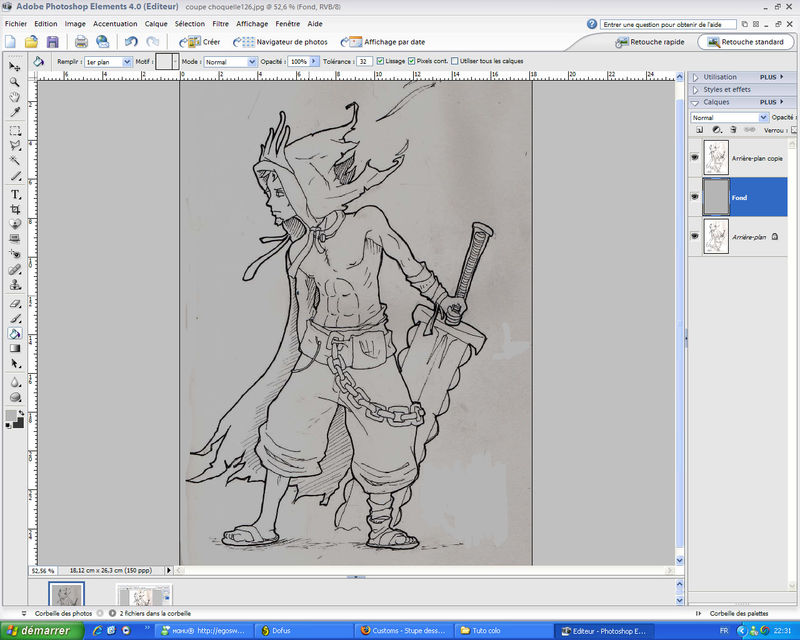Click the undo arrow icon

click(x=131, y=42)
